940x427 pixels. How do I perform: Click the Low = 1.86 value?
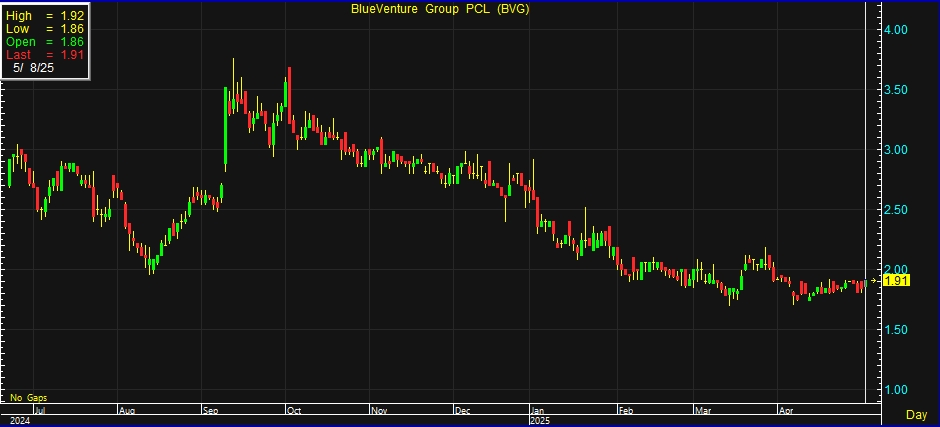click(44, 29)
